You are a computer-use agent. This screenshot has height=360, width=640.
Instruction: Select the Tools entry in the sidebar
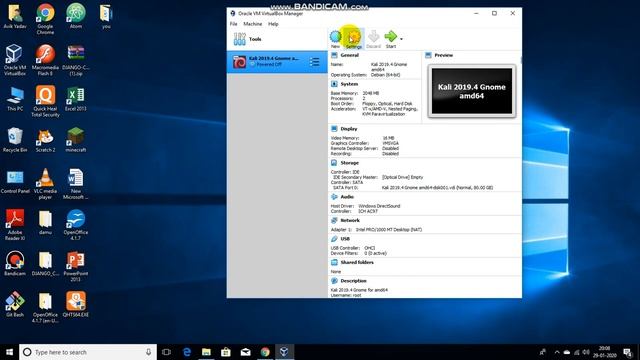(277, 39)
